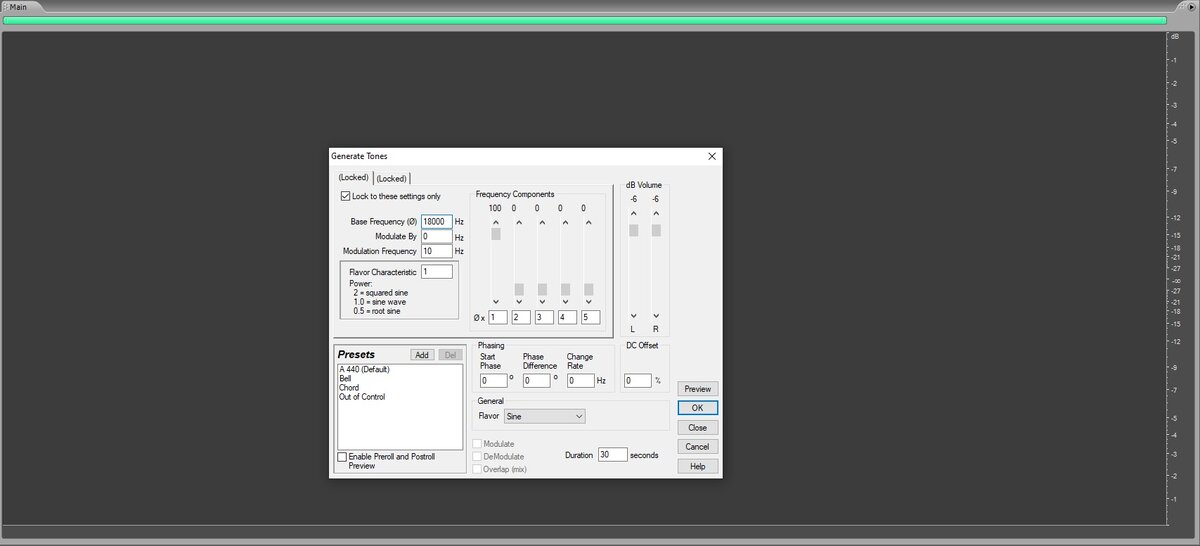Click the second frequency component slider thumb
This screenshot has height=546, width=1200.
point(518,290)
